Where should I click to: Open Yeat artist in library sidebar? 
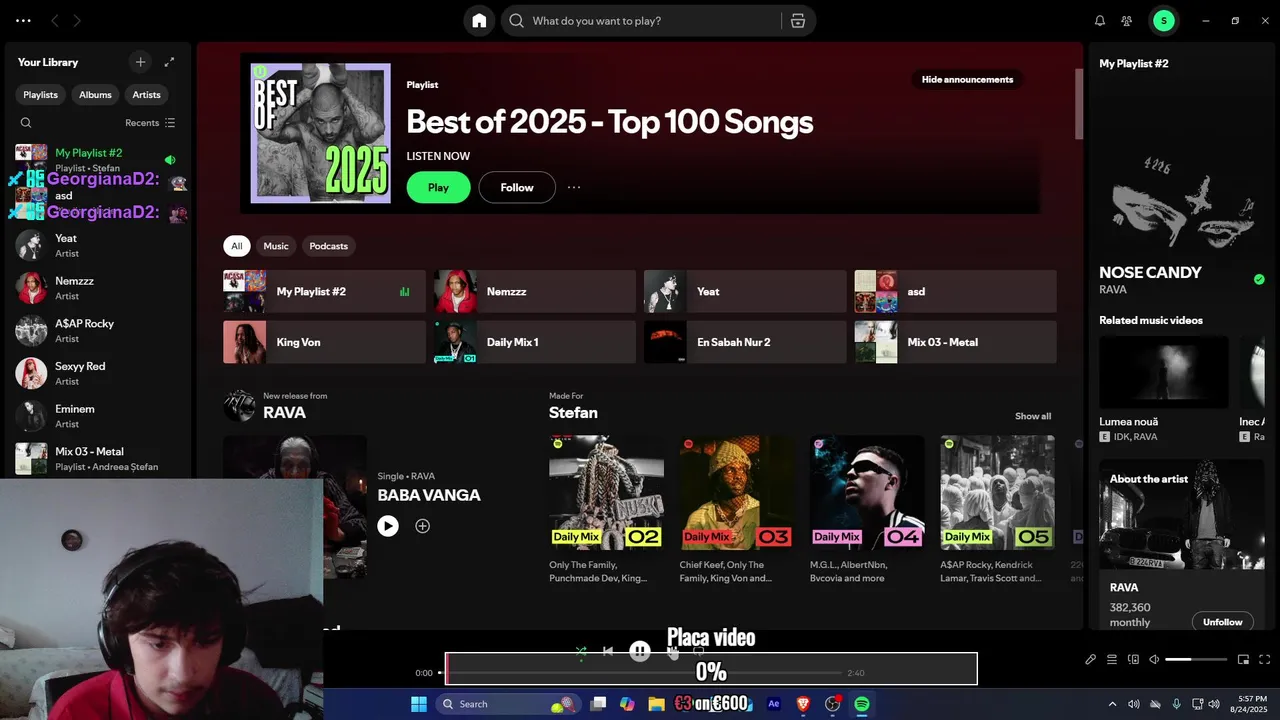tap(97, 245)
